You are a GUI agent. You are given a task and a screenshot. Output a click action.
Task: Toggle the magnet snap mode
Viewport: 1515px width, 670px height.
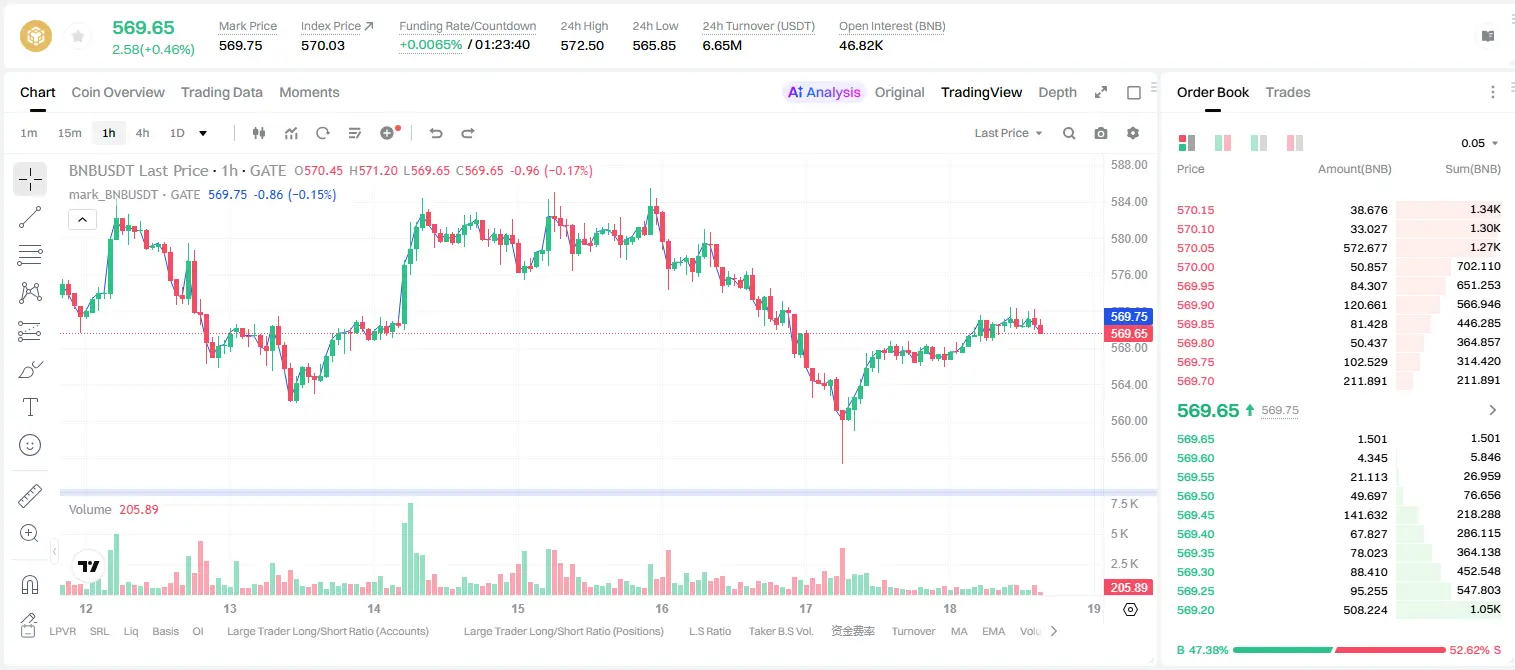(x=30, y=584)
